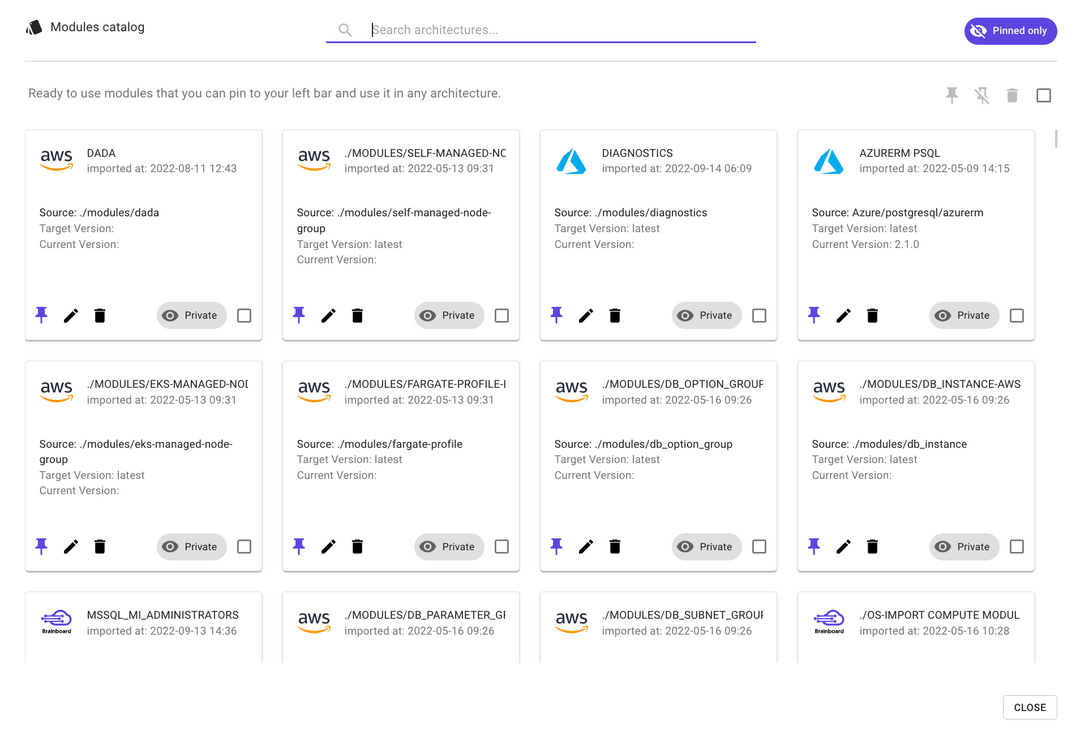Tick the select-all checkbox in the top toolbar
1080x736 pixels.
point(1044,95)
